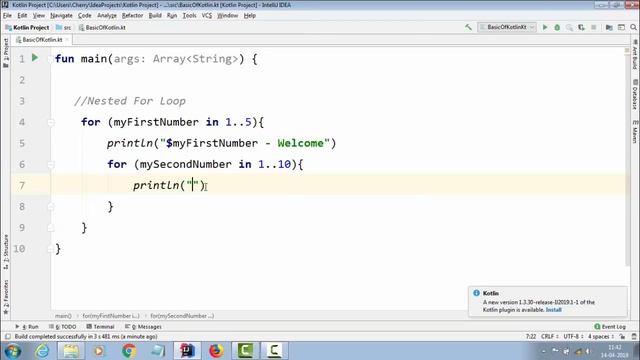
Task: Open Windows Explorer folder on the taskbar
Action: (71, 351)
